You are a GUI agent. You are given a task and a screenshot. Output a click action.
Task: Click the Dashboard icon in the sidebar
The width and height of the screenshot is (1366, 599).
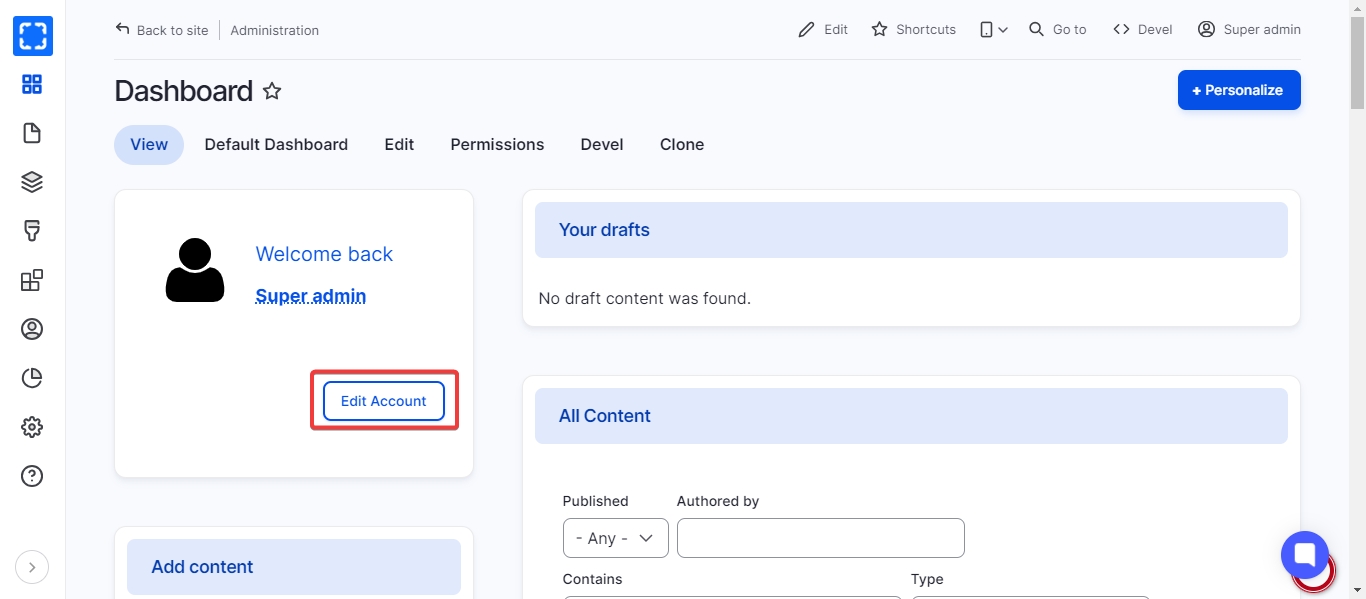point(32,84)
